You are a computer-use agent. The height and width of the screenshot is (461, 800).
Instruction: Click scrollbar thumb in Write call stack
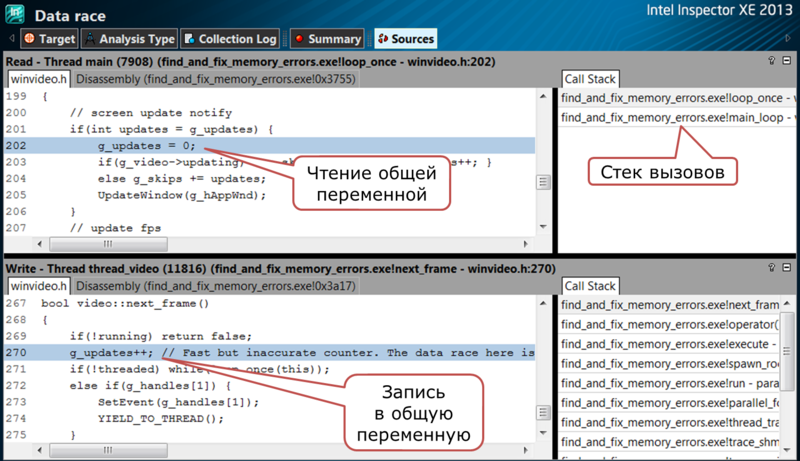(787, 351)
